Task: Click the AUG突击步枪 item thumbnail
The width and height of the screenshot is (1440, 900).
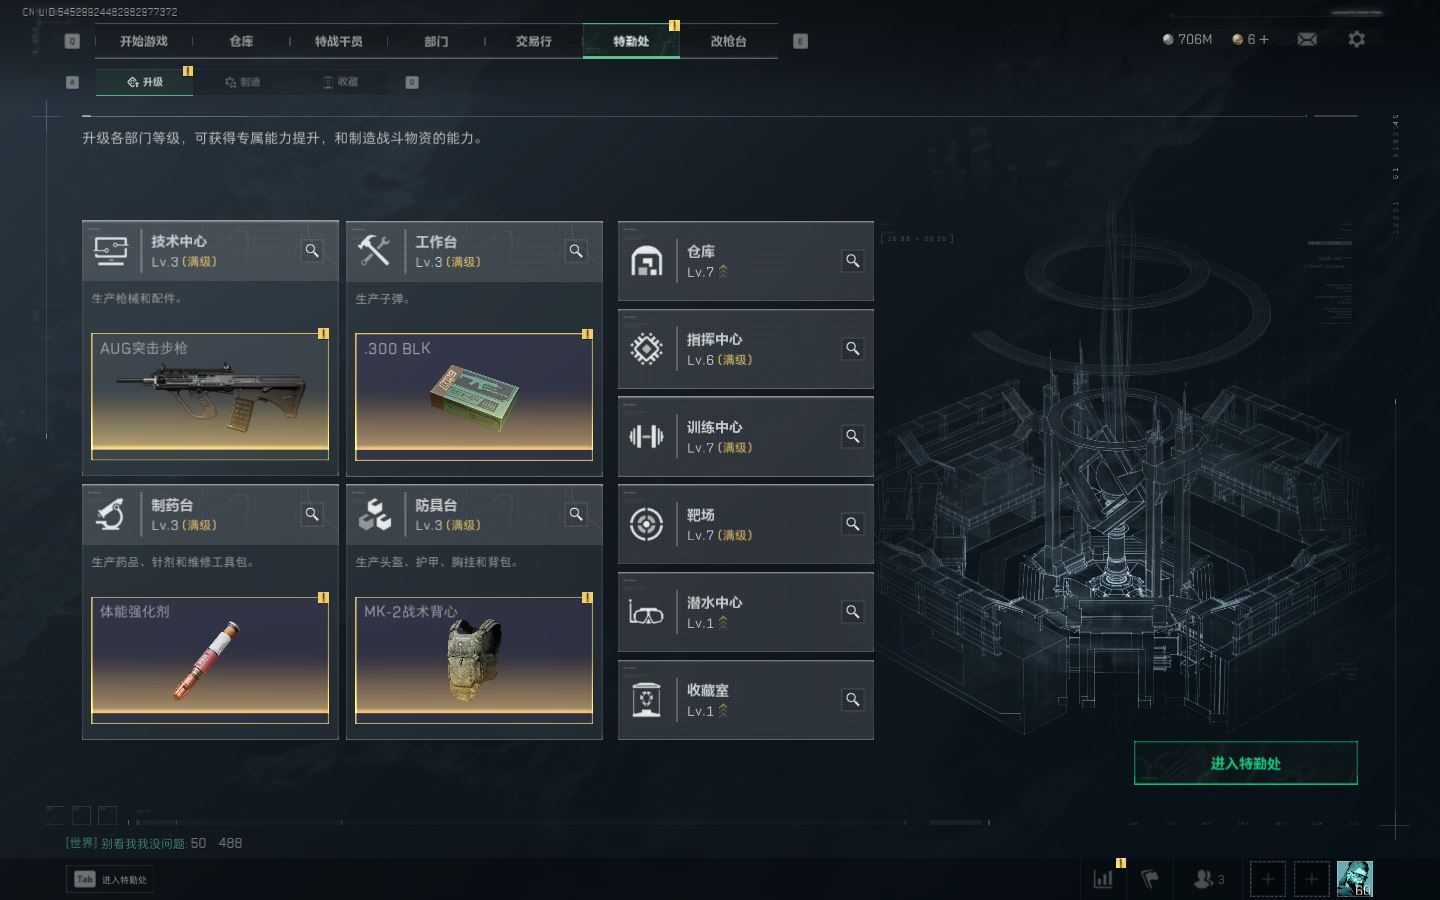Action: (210, 396)
